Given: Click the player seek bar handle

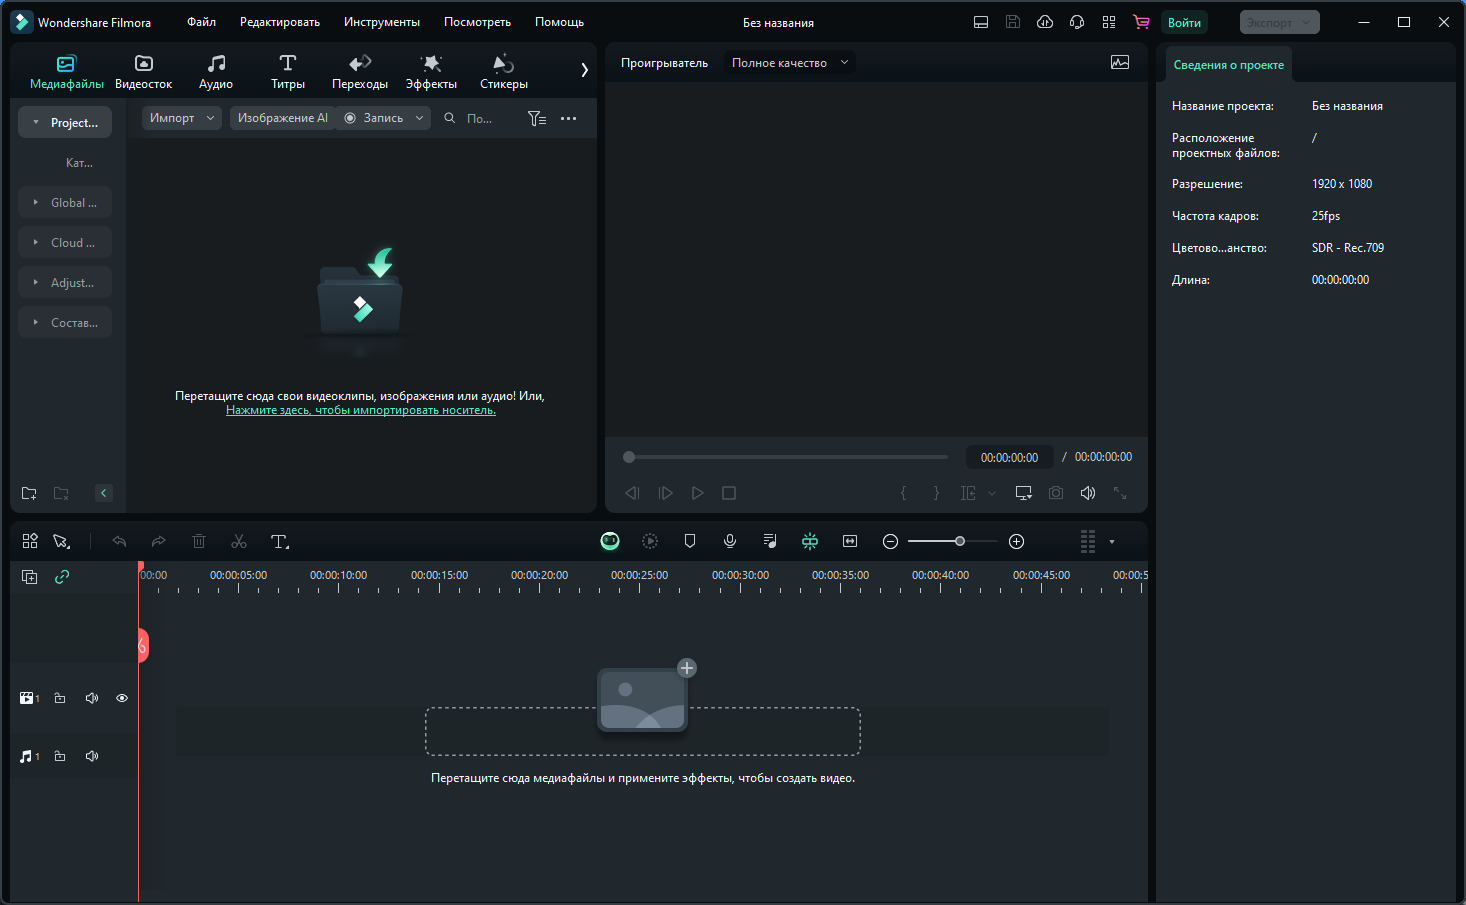Looking at the screenshot, I should pyautogui.click(x=629, y=457).
